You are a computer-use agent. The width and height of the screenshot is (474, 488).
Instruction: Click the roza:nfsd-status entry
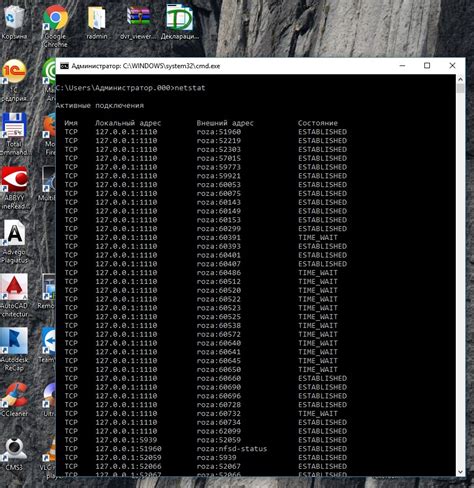point(232,449)
